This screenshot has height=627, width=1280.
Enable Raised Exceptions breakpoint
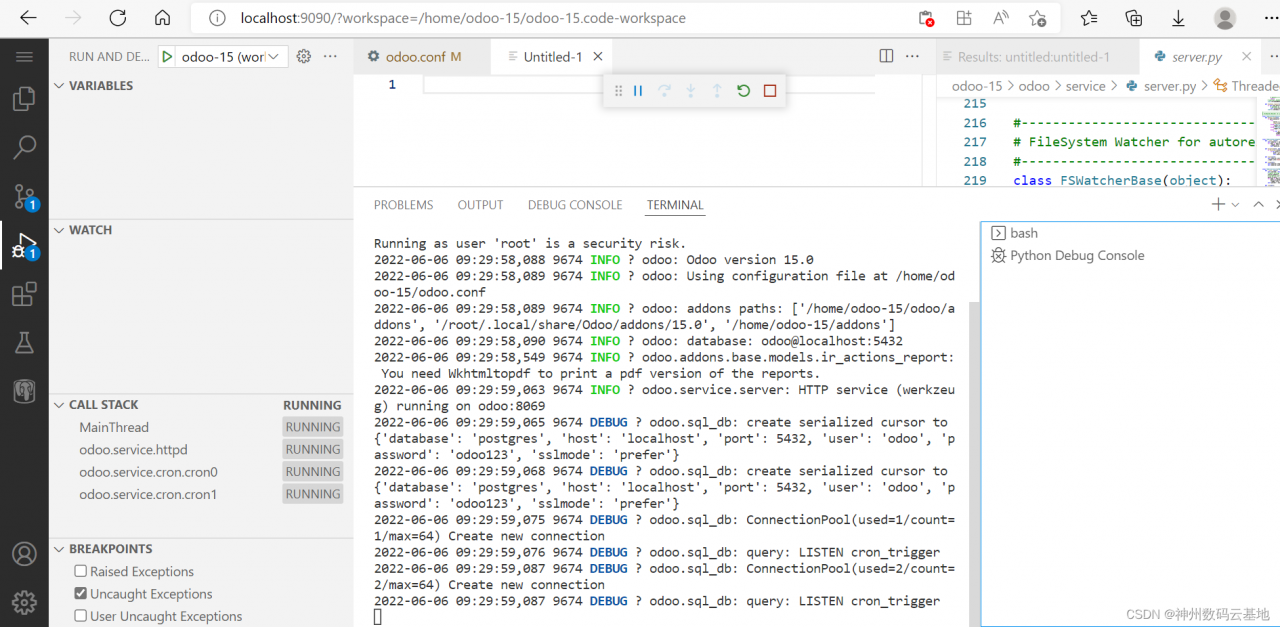tap(81, 572)
